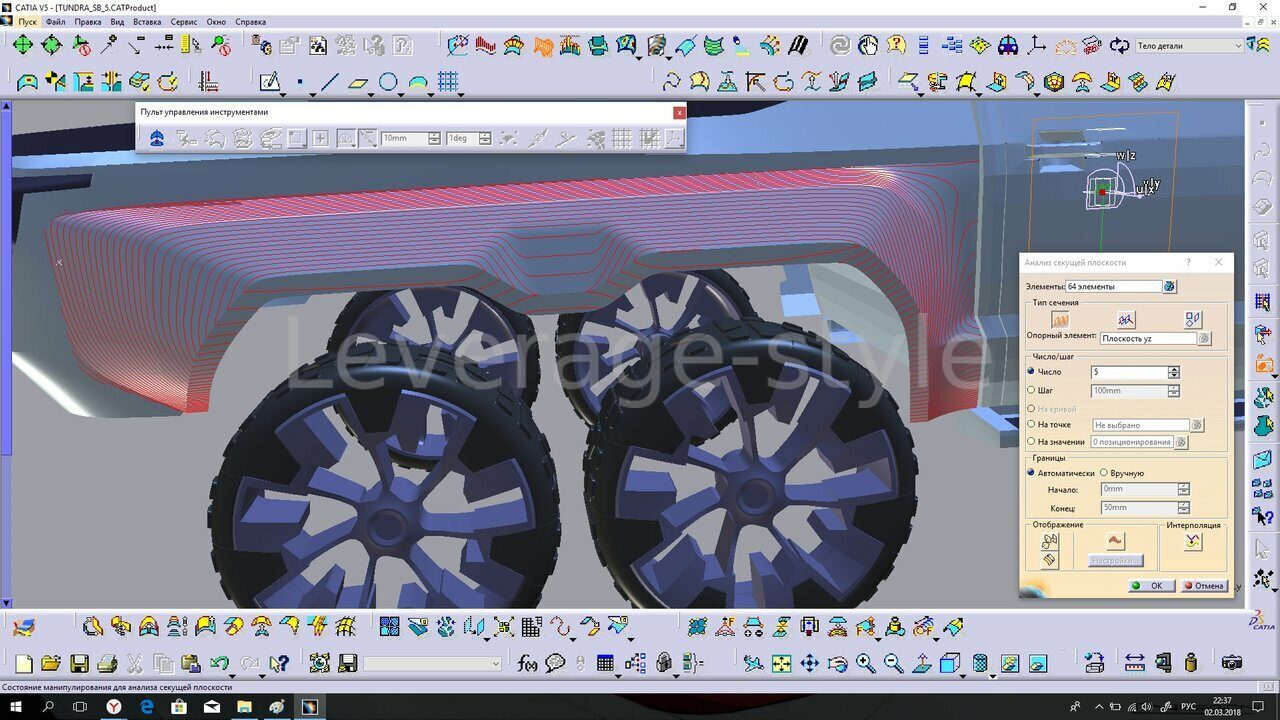
Task: Click the camera capture icon
Action: coord(1232,663)
